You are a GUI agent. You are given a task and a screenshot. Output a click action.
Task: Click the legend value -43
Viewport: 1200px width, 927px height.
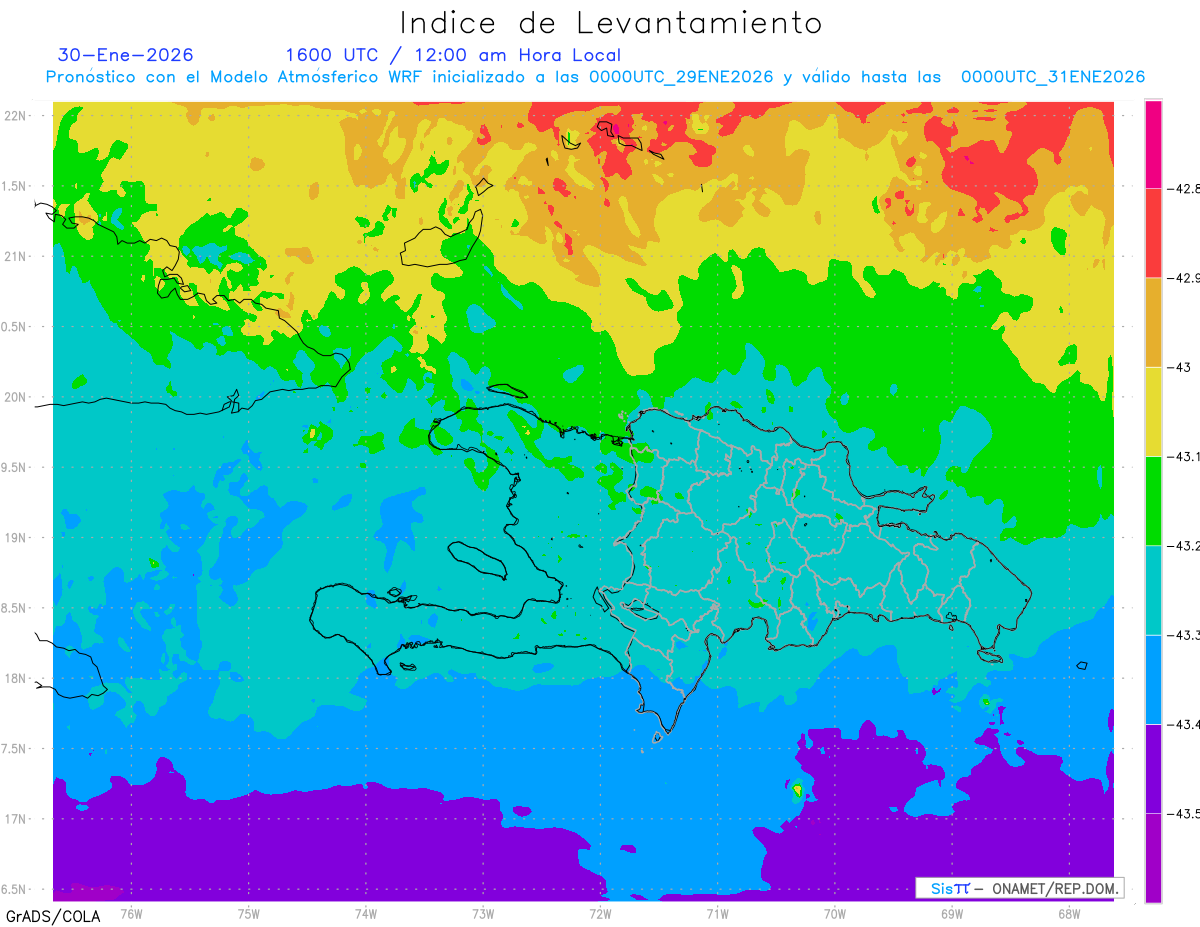click(x=1179, y=367)
